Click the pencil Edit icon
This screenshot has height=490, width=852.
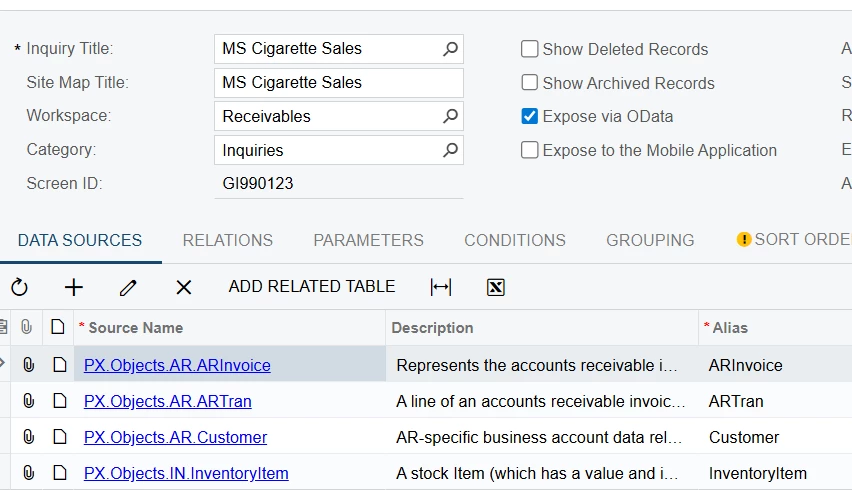click(128, 287)
